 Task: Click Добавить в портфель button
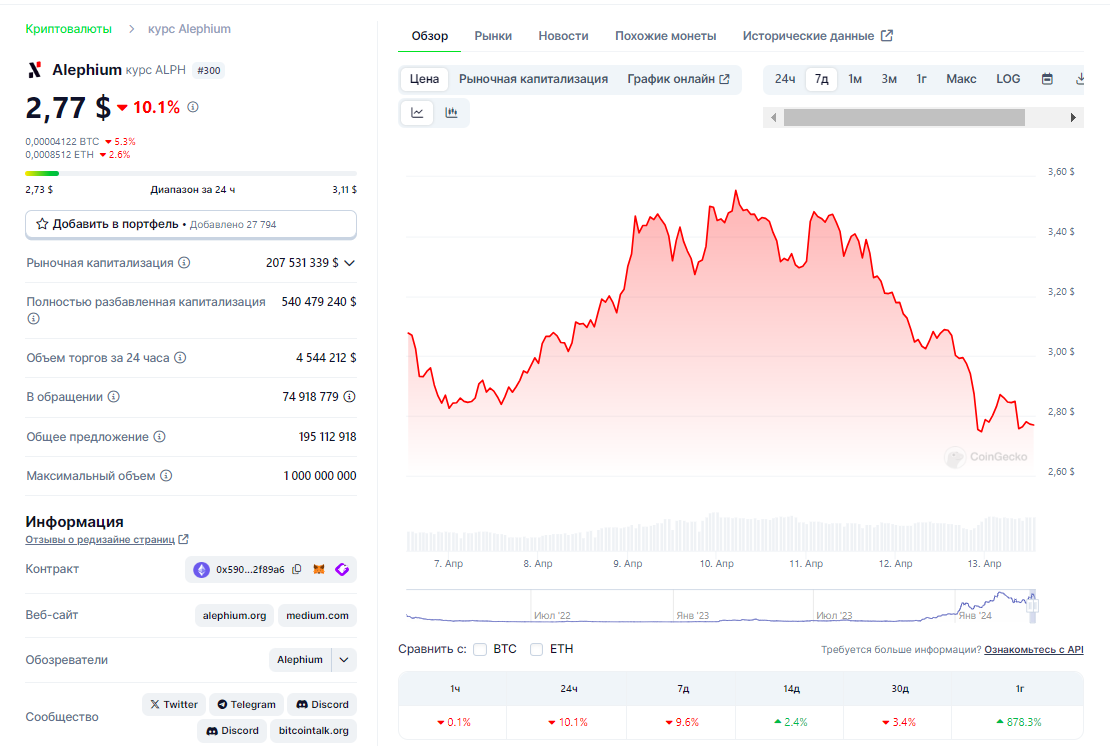(190, 224)
